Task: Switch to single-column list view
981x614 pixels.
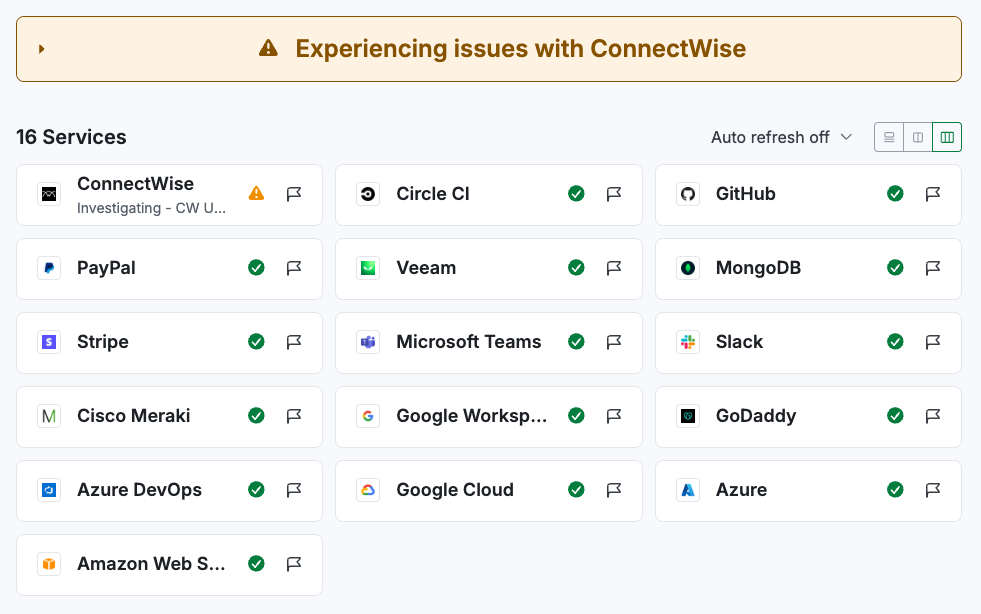Action: point(889,137)
